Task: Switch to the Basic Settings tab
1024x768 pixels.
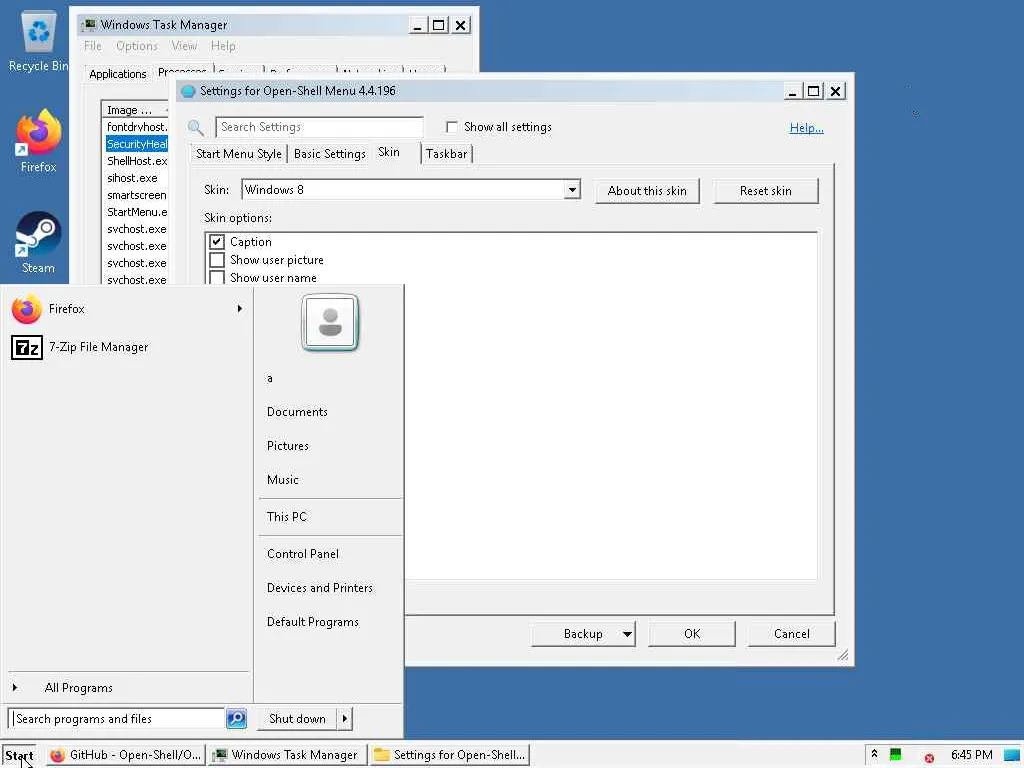Action: (330, 154)
